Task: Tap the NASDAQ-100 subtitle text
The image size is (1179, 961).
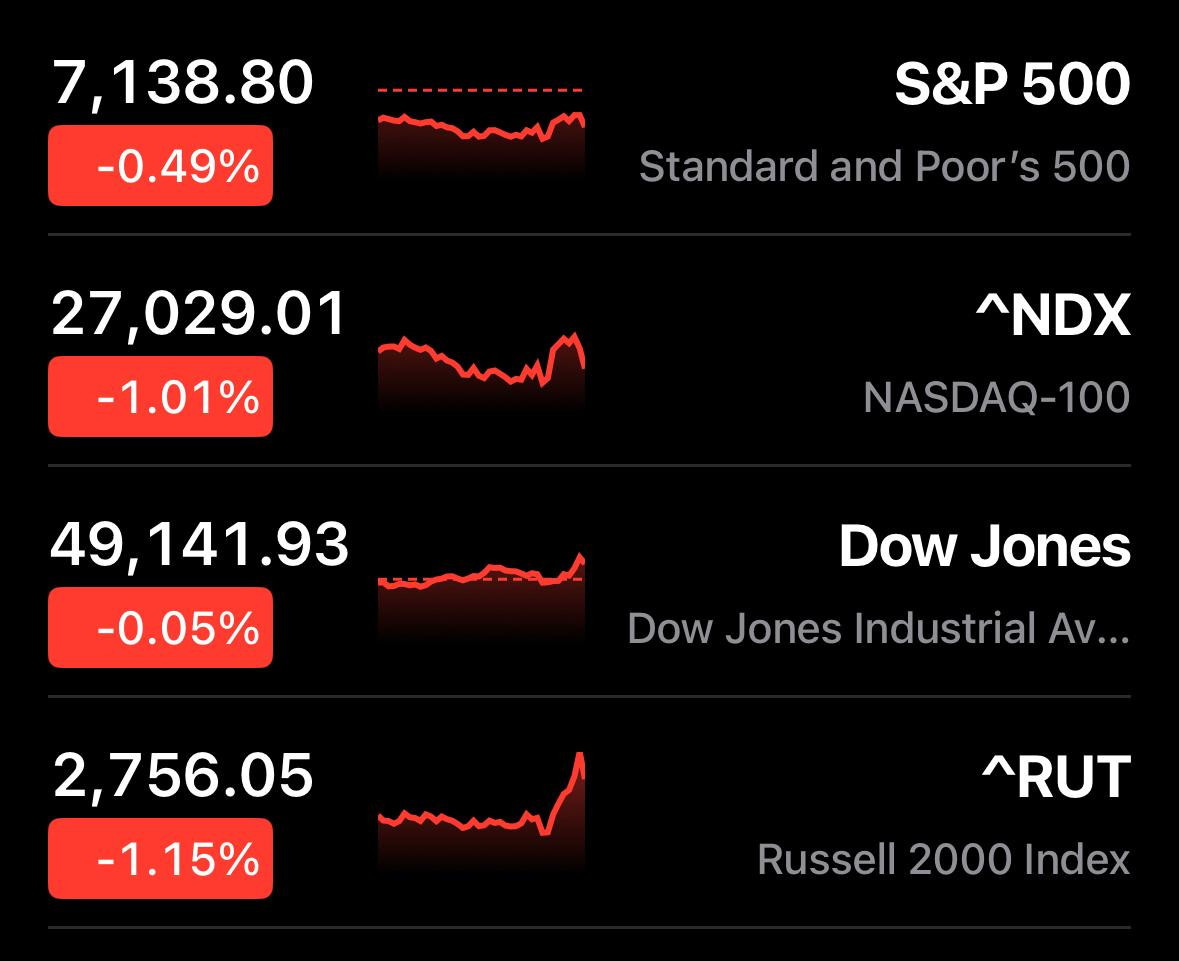Action: tap(996, 397)
